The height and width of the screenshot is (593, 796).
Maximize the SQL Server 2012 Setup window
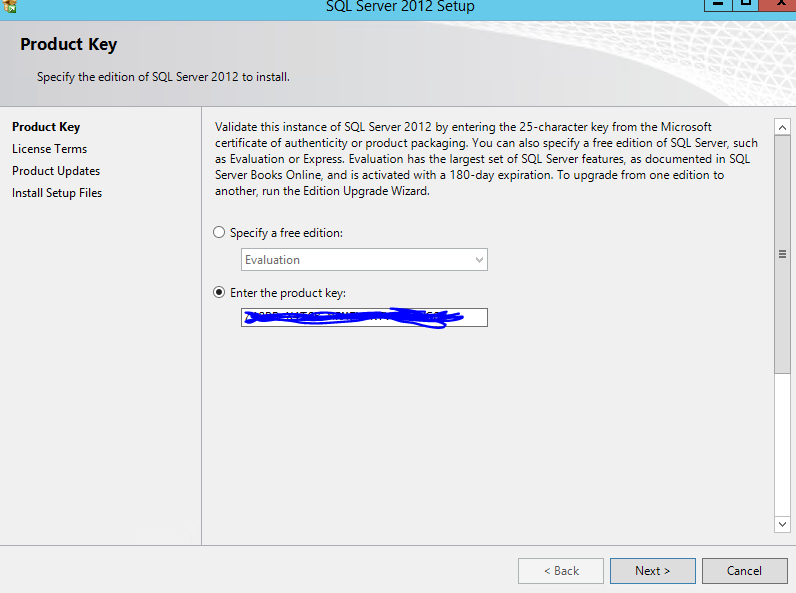745,5
